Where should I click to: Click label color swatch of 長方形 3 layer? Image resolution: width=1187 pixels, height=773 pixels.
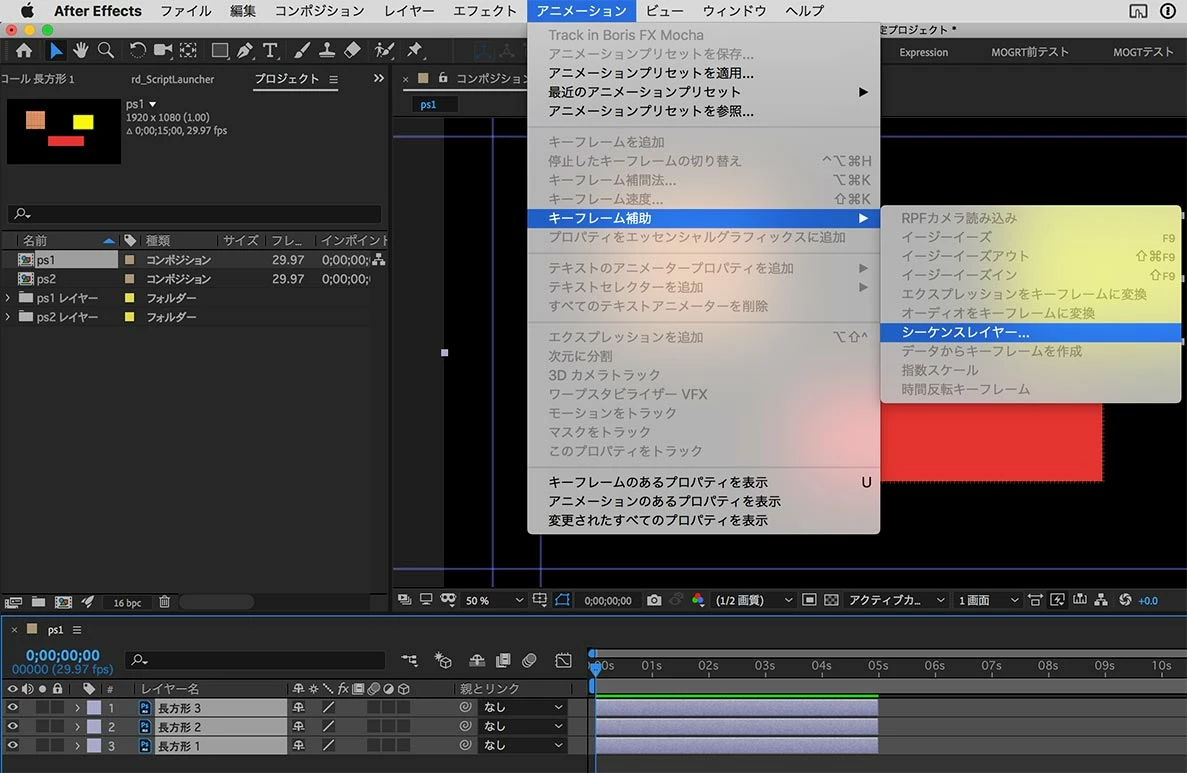[94, 708]
